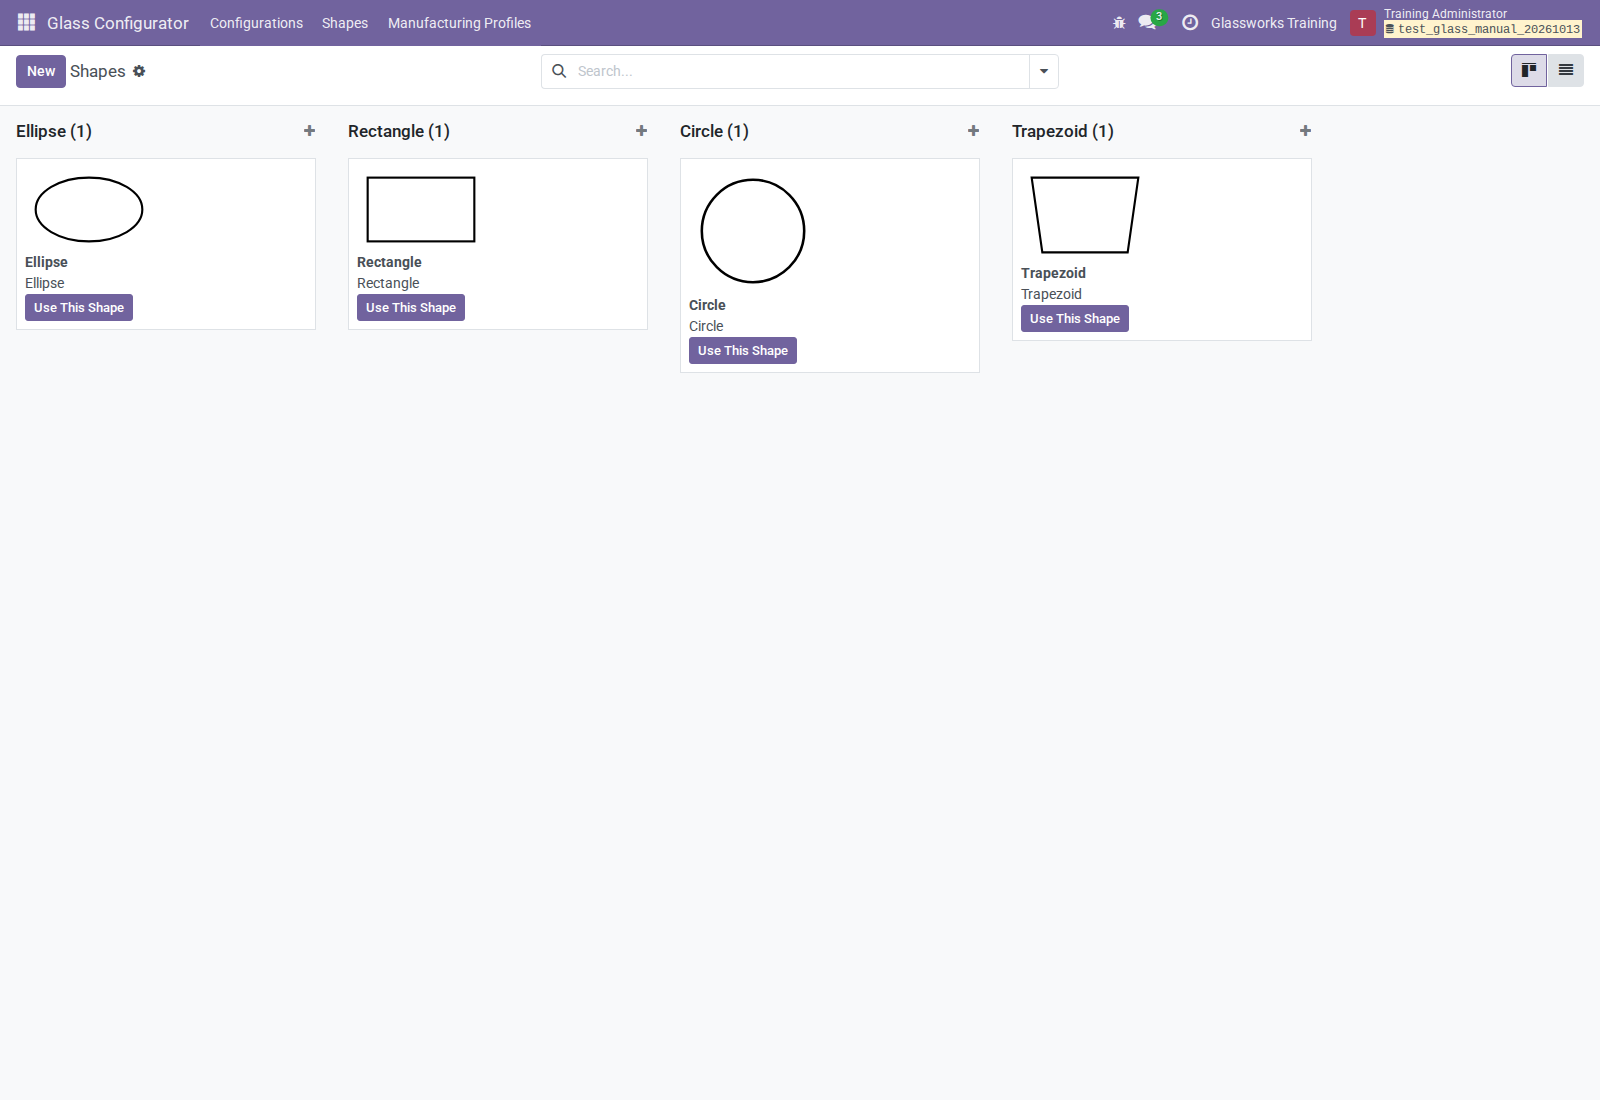Screen dimensions: 1600x1100
Task: Focus the Search input field
Action: tap(800, 71)
